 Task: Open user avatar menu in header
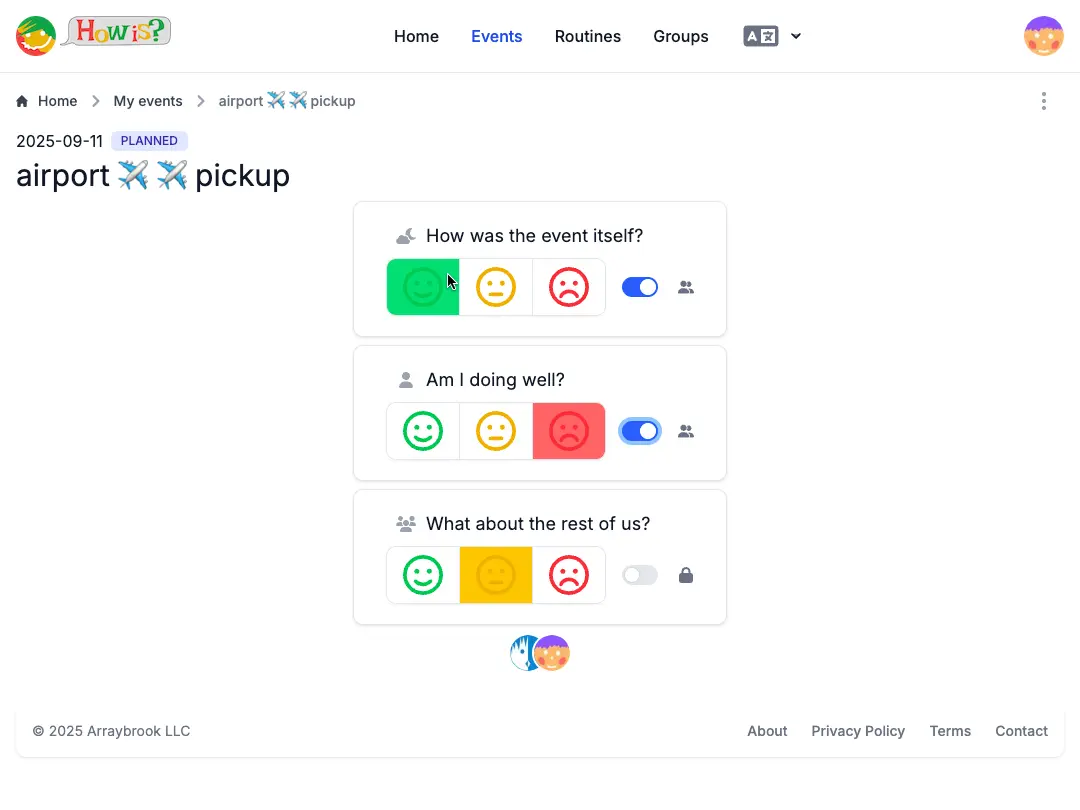1044,36
